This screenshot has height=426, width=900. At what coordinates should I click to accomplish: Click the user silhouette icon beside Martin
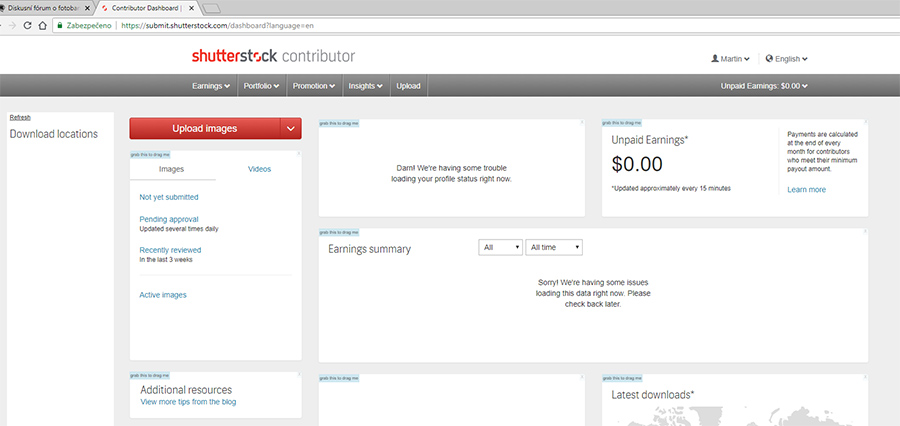click(x=715, y=59)
